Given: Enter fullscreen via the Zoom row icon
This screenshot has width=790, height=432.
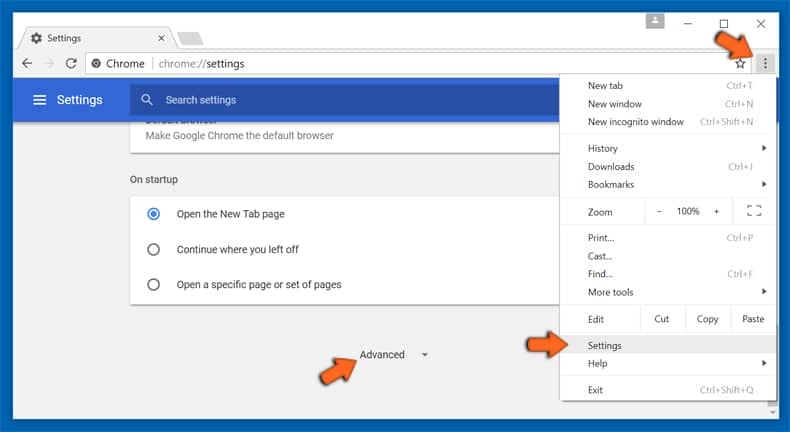Looking at the screenshot, I should (x=754, y=211).
